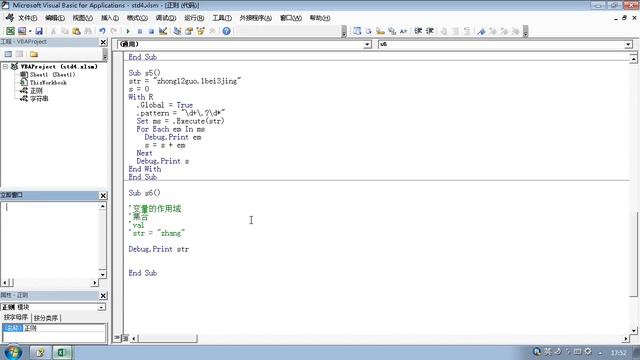640x360 pixels.
Task: Run the macro with the play icon
Action: click(128, 31)
